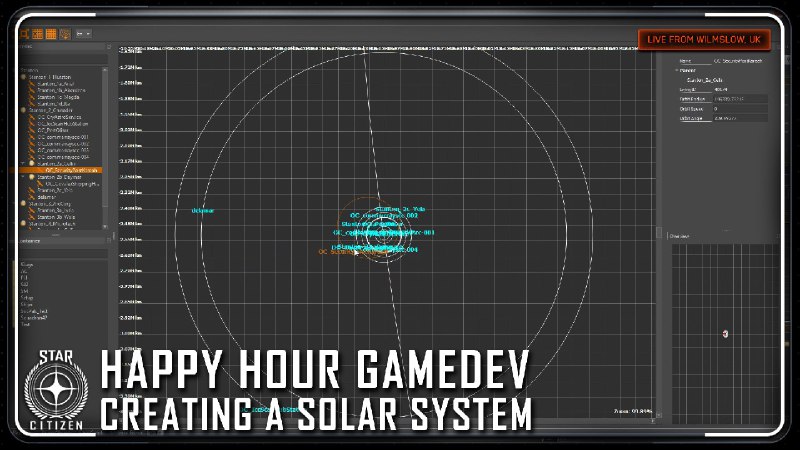The height and width of the screenshot is (450, 800).
Task: Click the first orange select-frame toolbar icon
Action: click(x=24, y=34)
